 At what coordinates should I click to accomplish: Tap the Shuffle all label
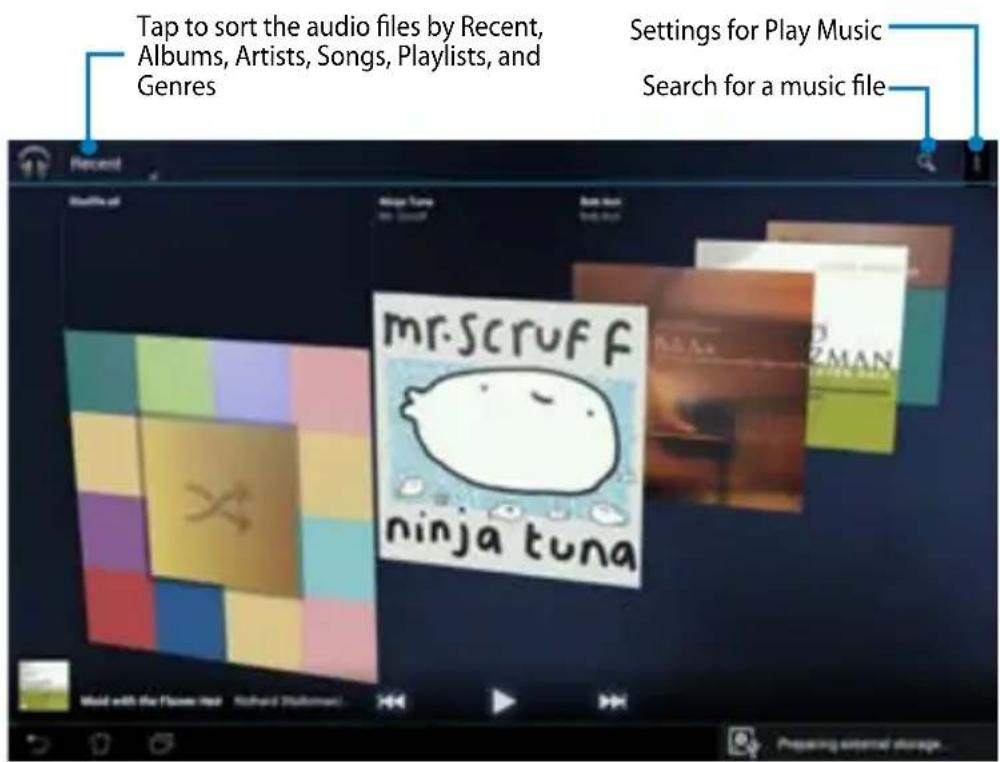coord(94,201)
